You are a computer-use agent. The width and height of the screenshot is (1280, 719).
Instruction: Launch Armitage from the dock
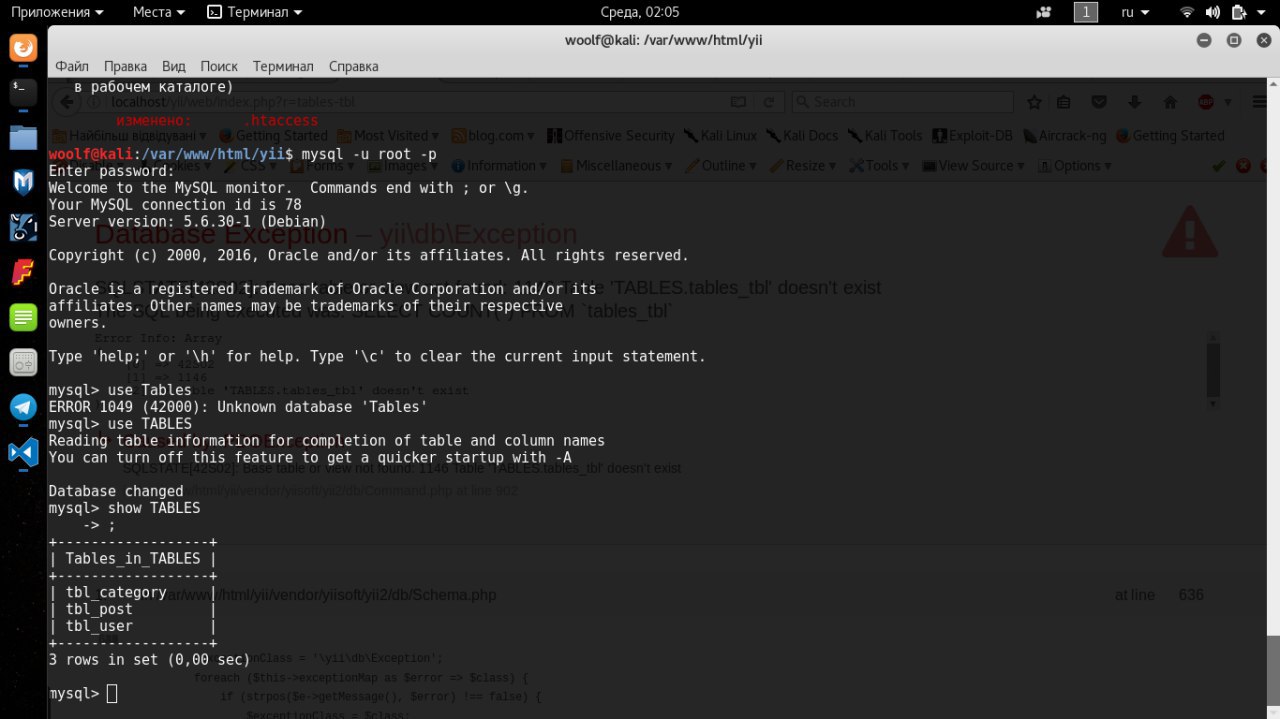coord(23,227)
